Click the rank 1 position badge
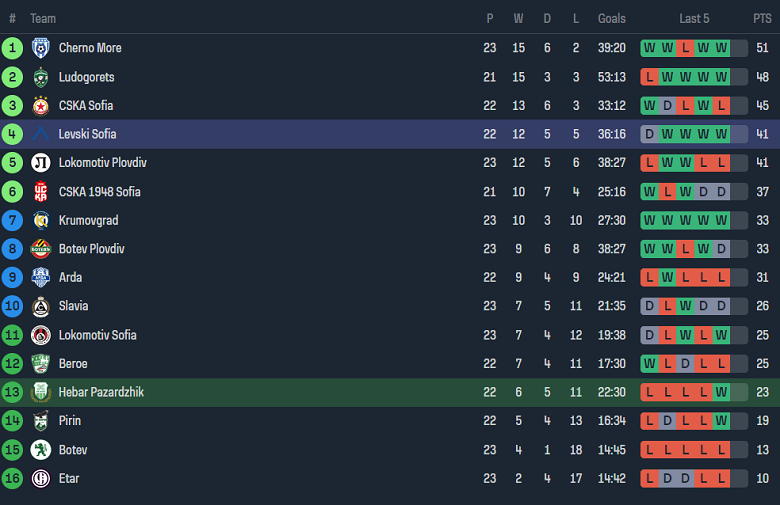 [x=12, y=48]
